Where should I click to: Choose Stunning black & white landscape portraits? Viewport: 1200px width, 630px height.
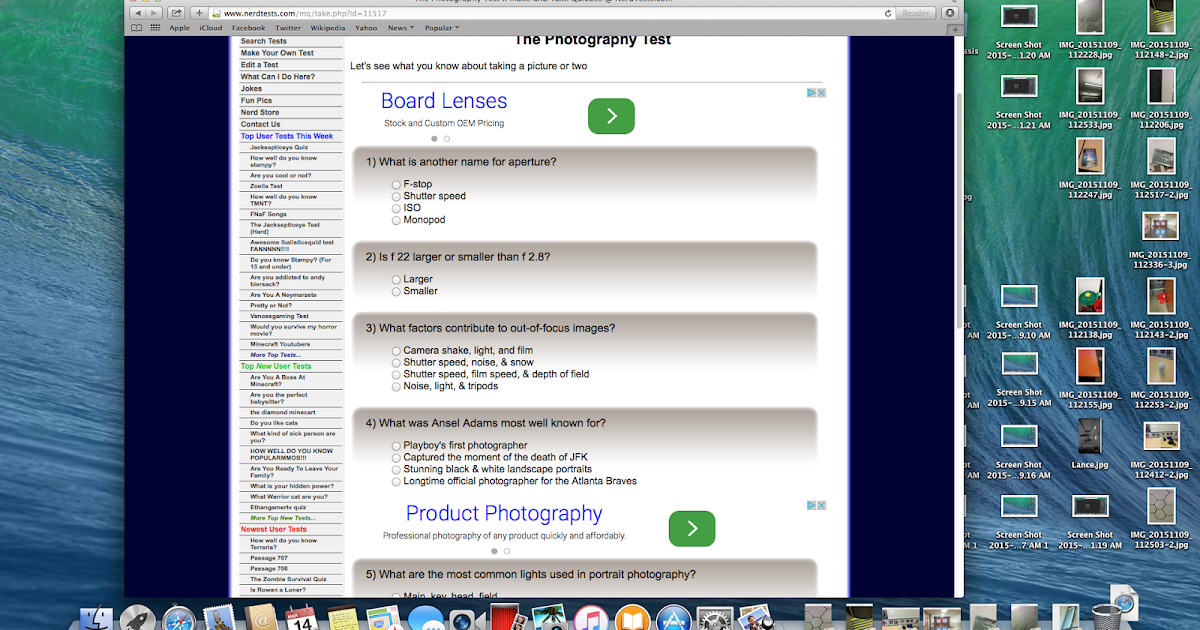point(396,468)
